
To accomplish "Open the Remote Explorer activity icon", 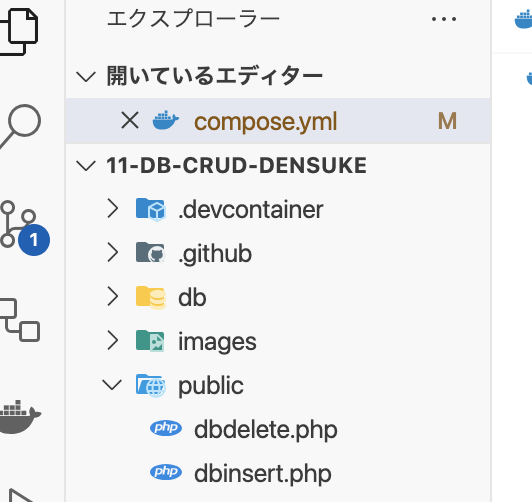I will [x=20, y=320].
